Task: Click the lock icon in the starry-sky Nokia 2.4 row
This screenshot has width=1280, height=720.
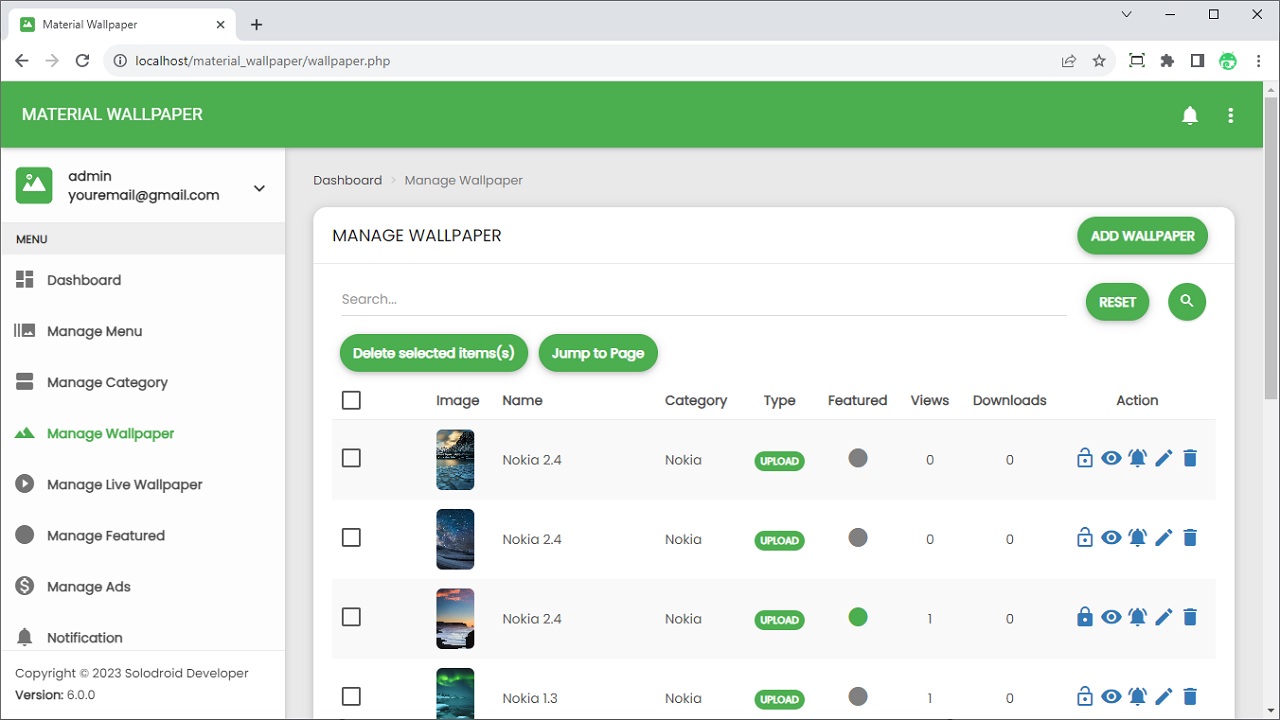Action: pos(1085,538)
